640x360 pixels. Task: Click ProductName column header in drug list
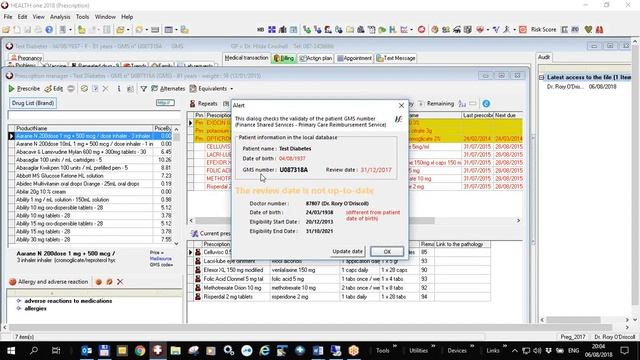(x=84, y=128)
